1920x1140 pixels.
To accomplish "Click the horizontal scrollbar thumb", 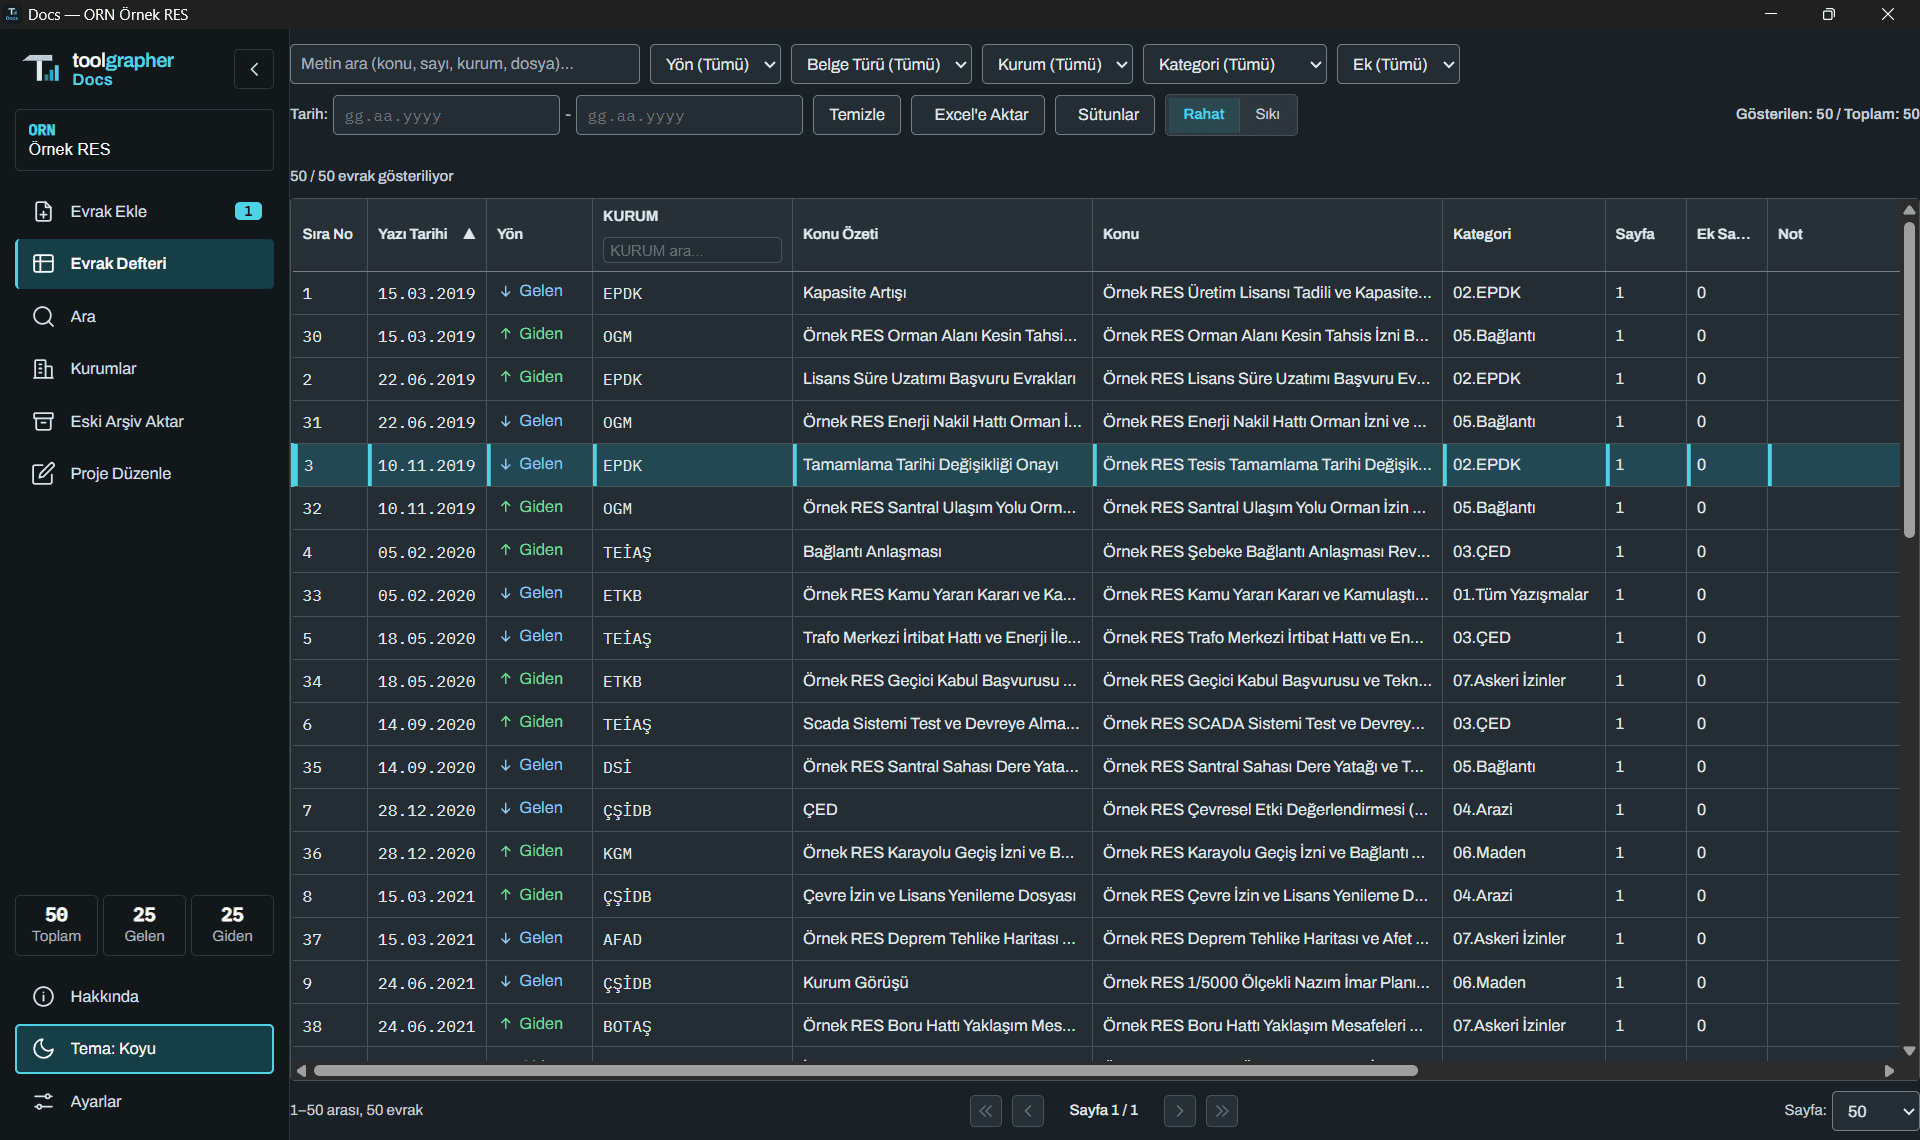I will click(866, 1070).
